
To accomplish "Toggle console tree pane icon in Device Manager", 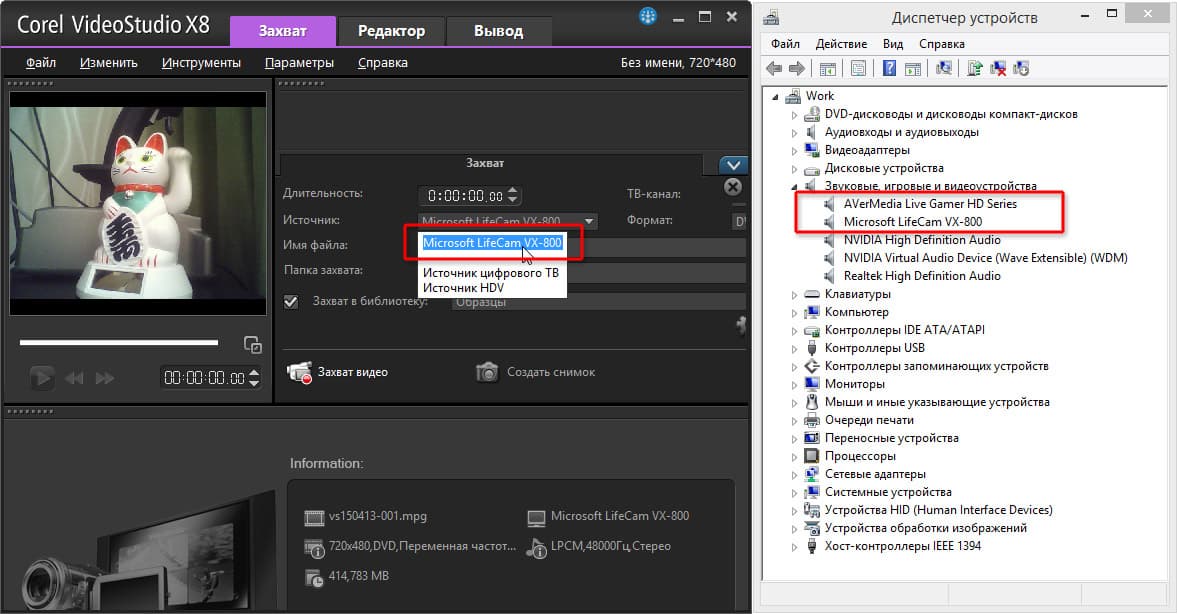I will 828,68.
